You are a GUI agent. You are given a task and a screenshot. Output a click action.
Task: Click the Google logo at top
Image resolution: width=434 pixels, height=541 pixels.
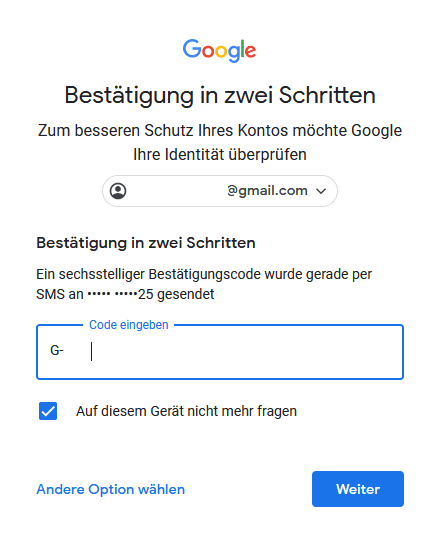[x=219, y=50]
